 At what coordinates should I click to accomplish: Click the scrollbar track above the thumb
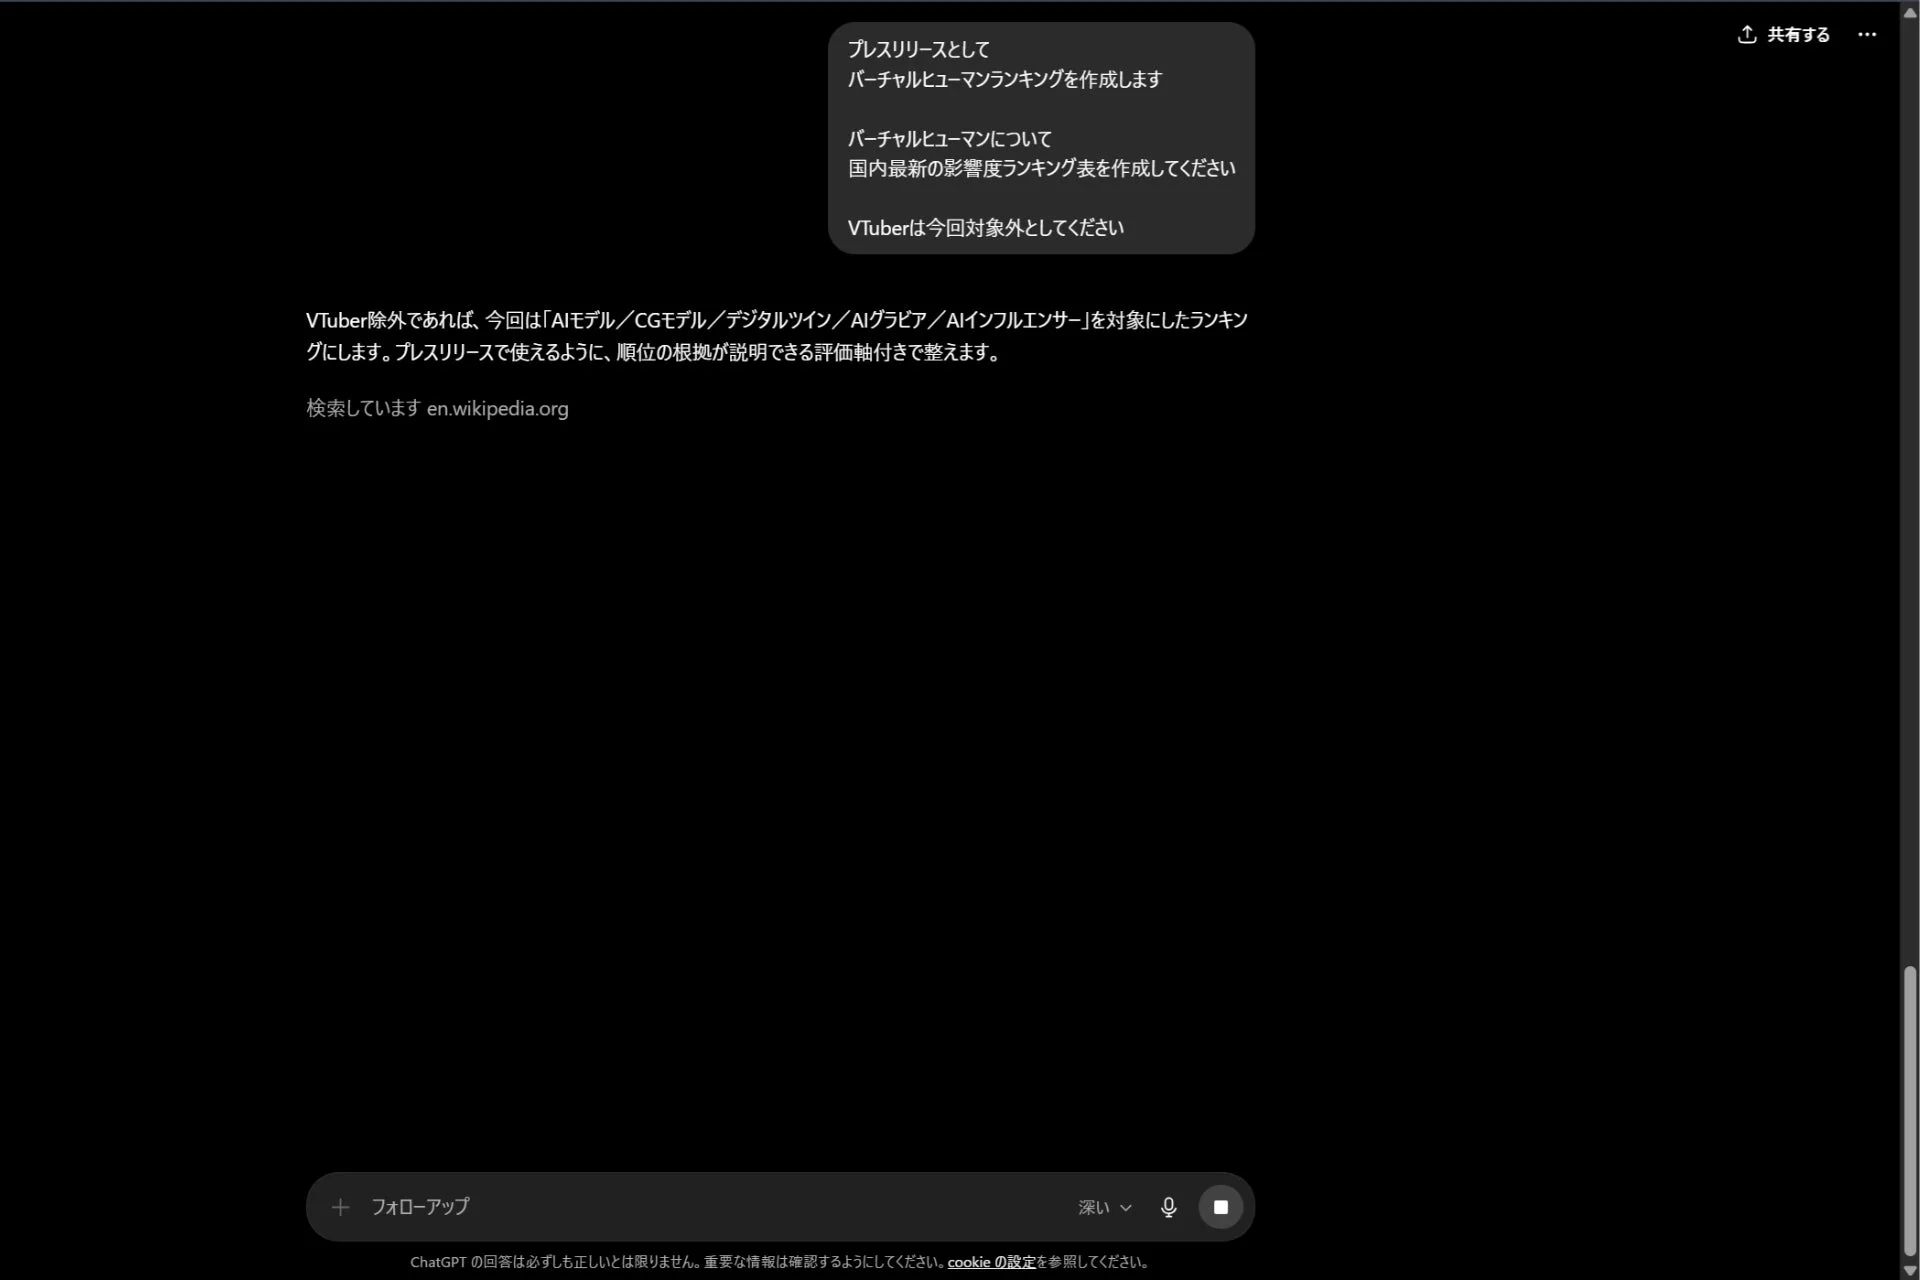coord(1910,490)
